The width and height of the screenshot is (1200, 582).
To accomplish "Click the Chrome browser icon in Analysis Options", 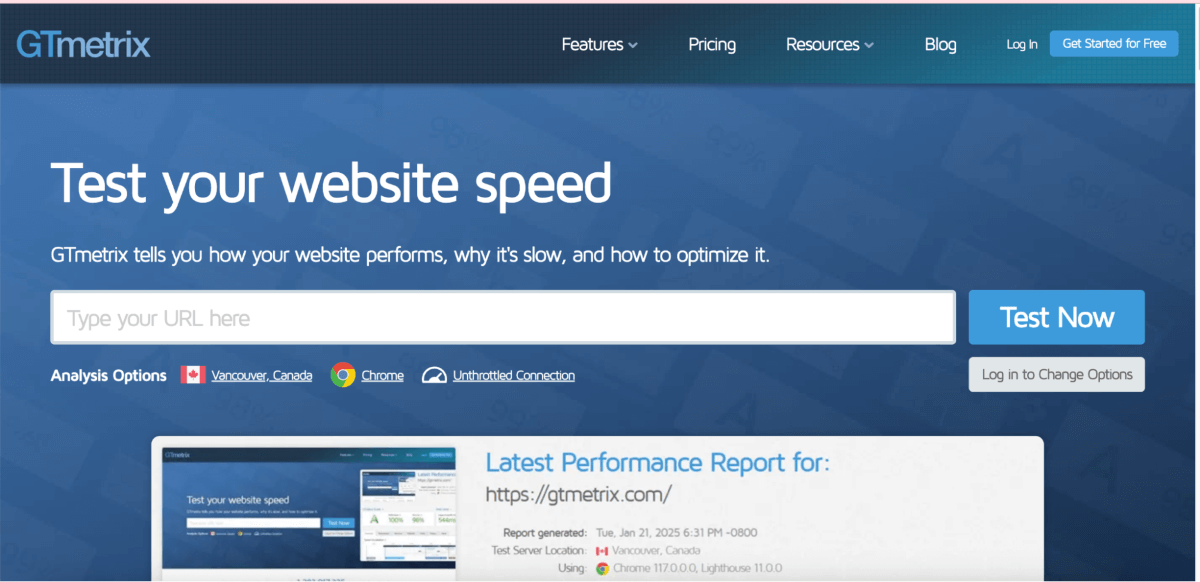I will tap(343, 375).
